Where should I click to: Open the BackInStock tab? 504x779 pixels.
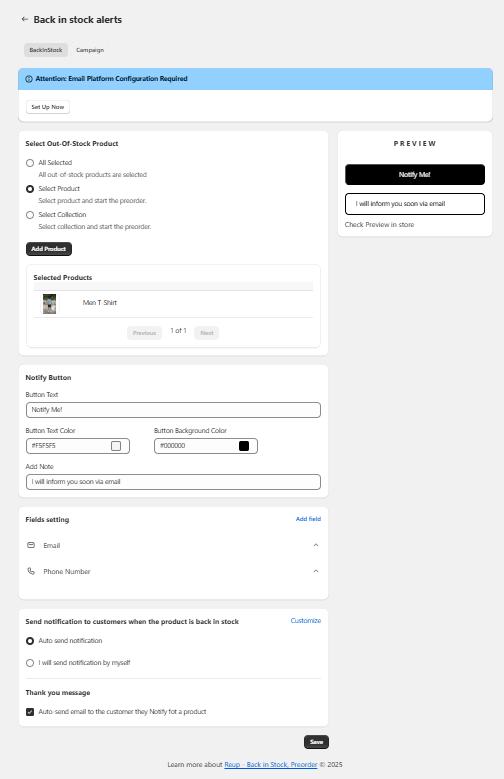(x=46, y=50)
